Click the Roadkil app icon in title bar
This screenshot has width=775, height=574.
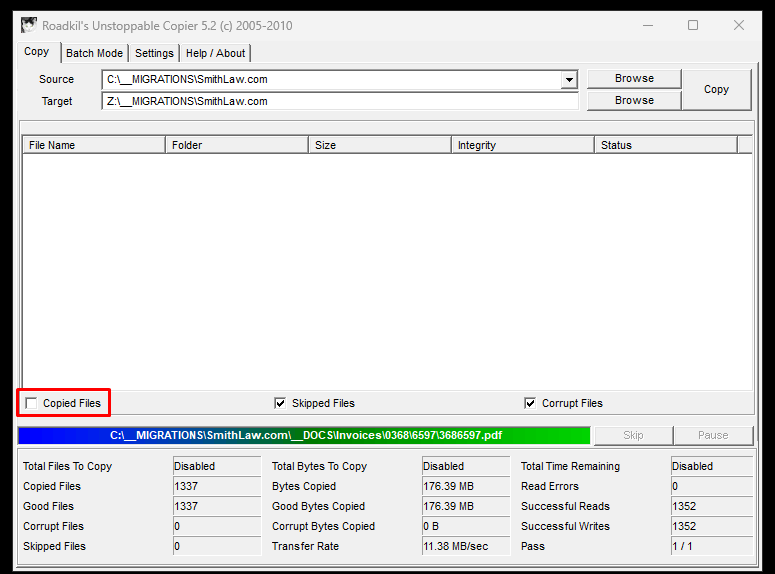tap(29, 26)
